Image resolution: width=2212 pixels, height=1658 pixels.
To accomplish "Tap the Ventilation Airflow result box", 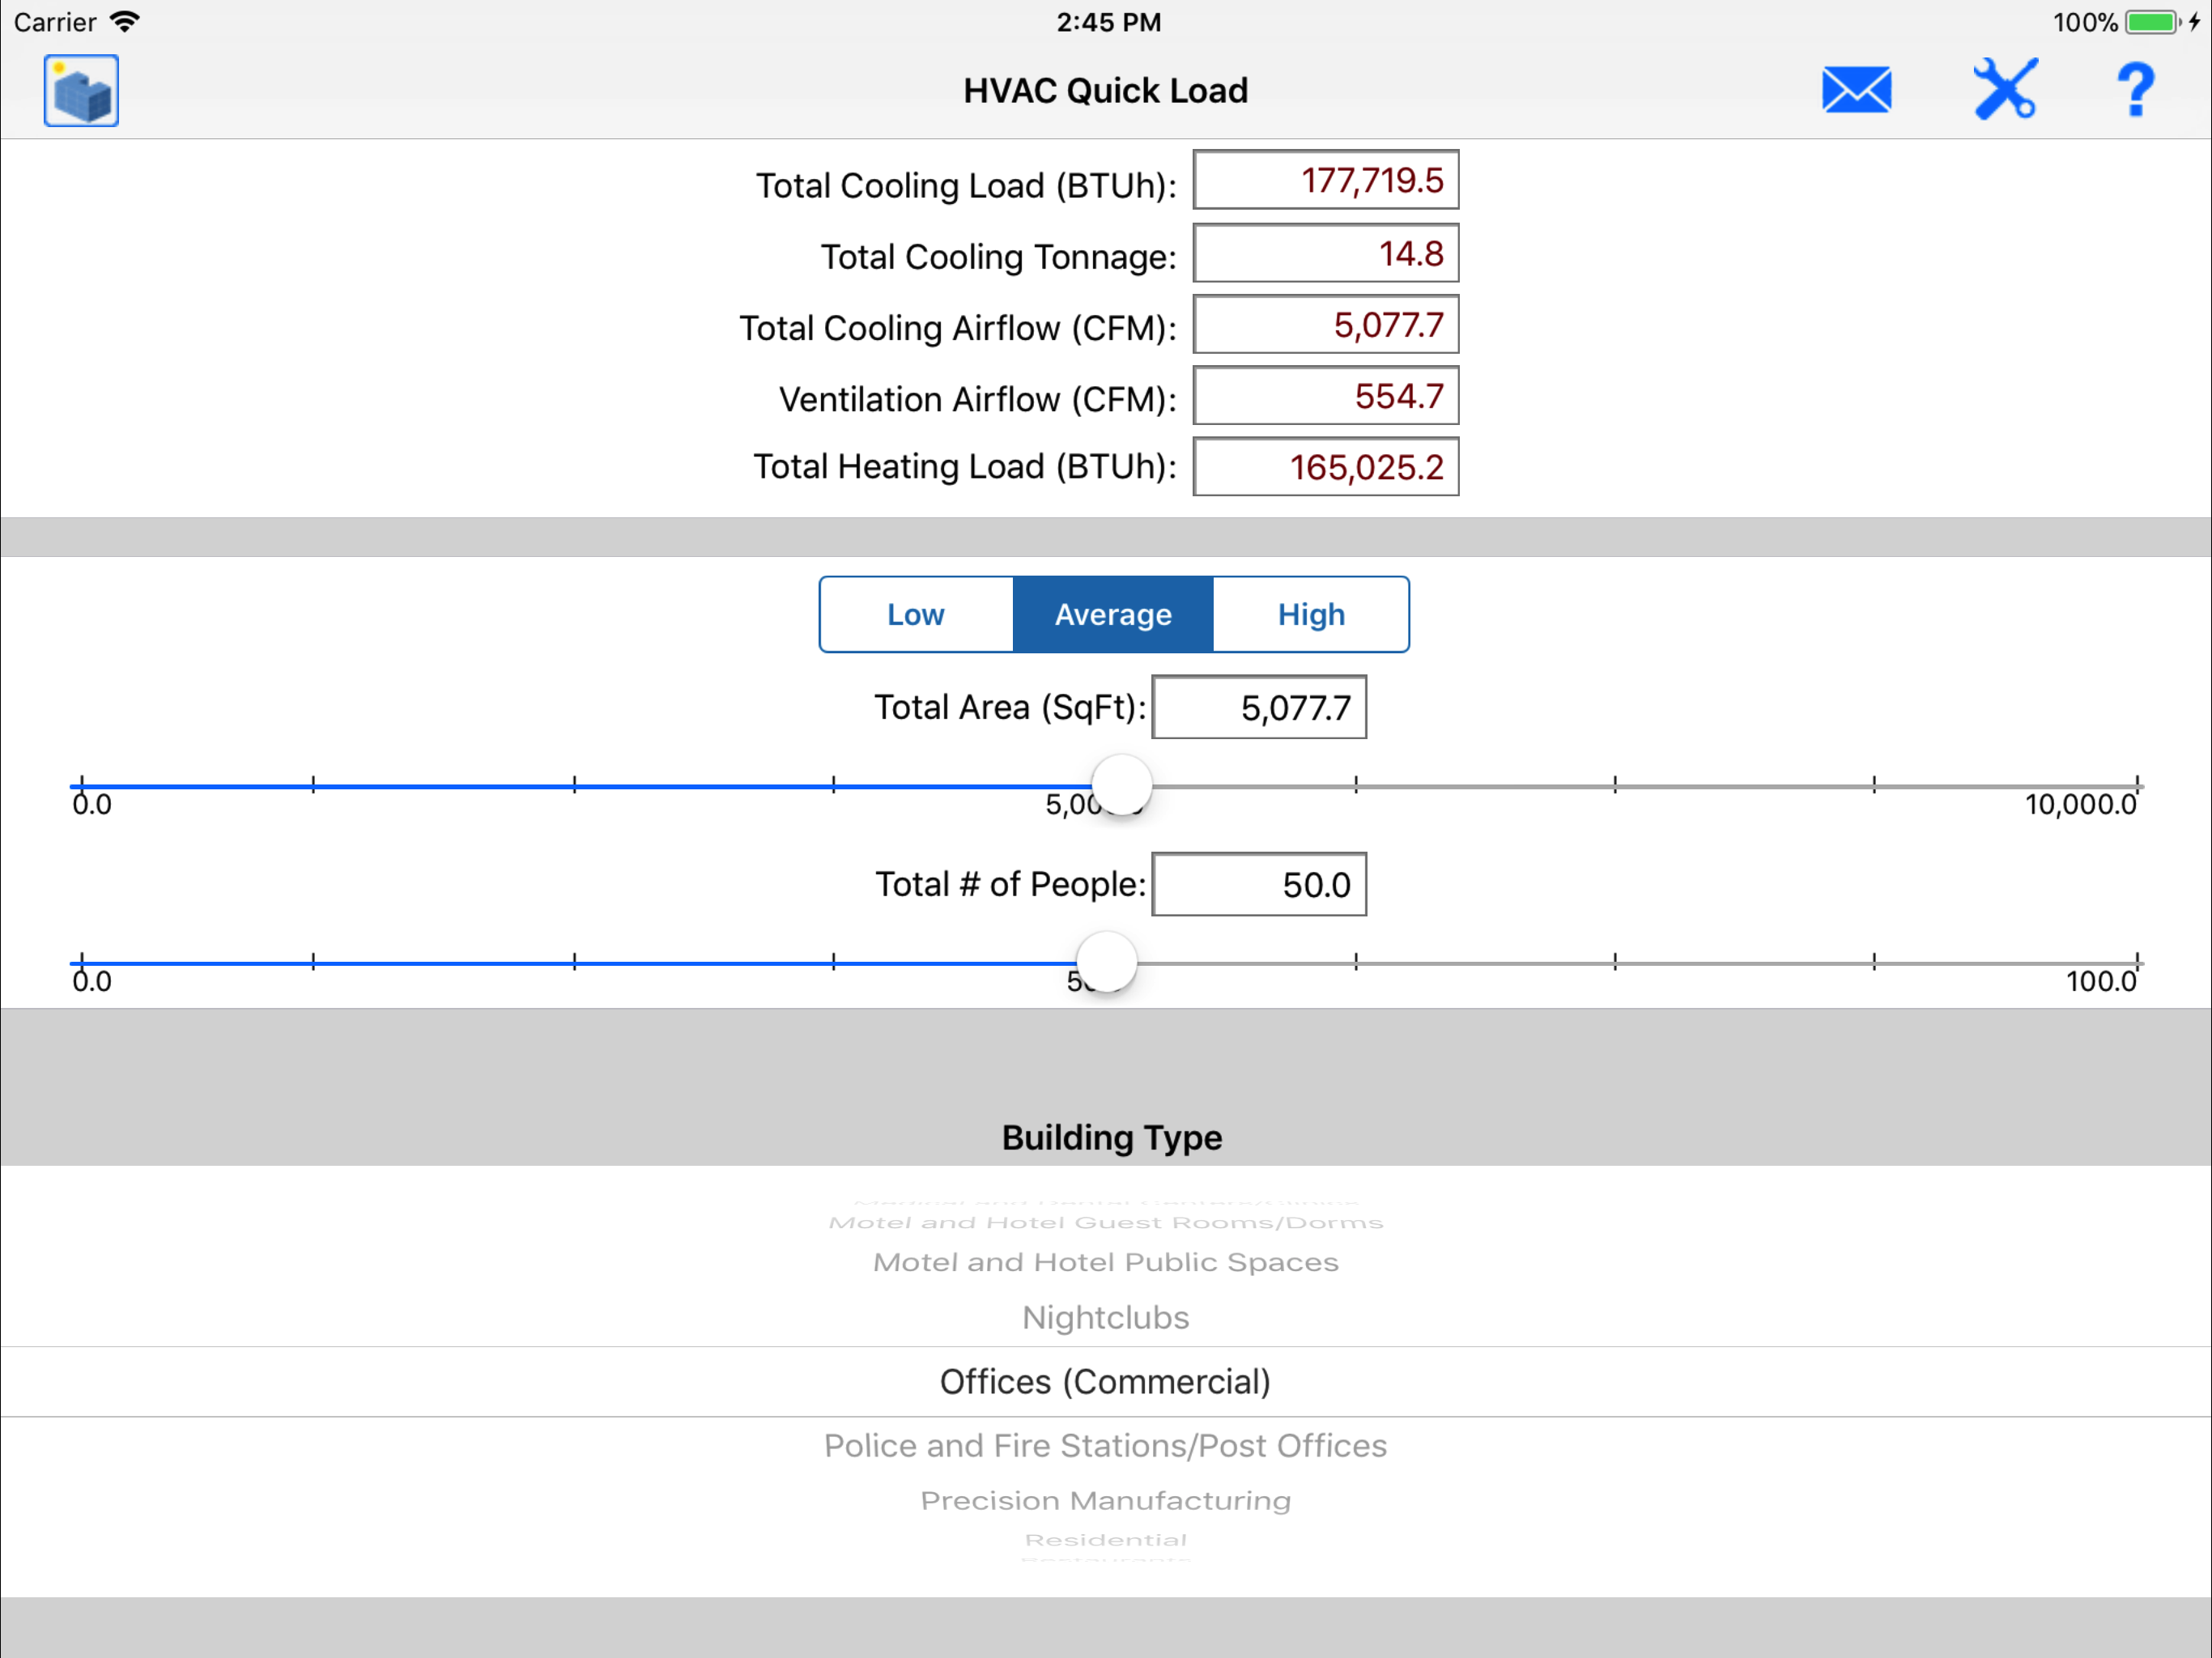I will click(x=1325, y=396).
